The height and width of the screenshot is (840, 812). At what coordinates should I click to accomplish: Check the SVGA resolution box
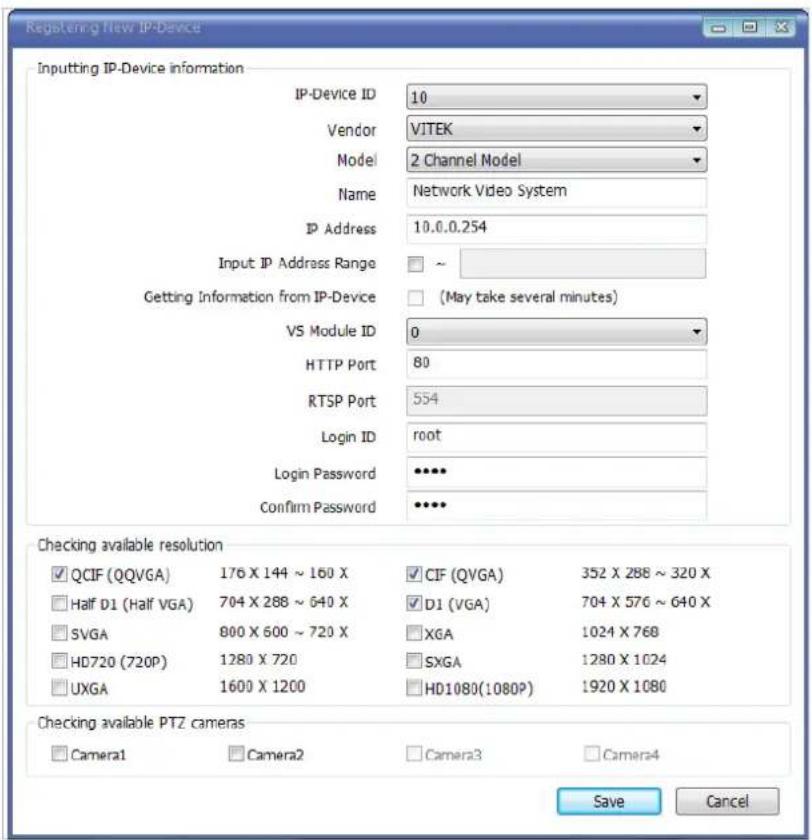pos(59,633)
